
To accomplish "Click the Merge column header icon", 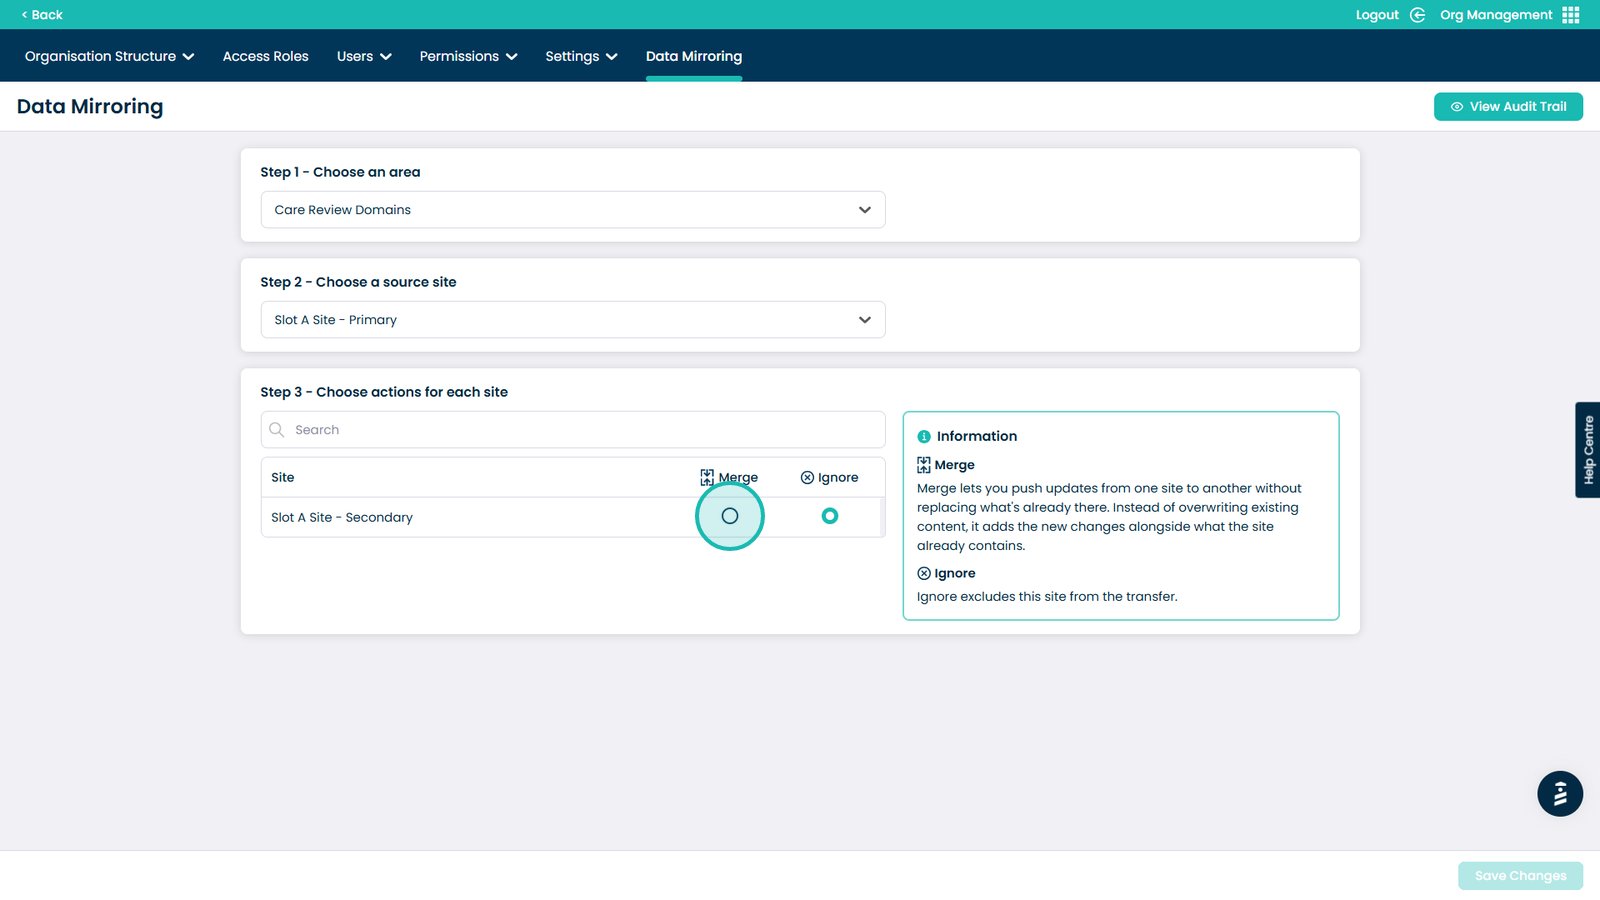I will tap(707, 478).
